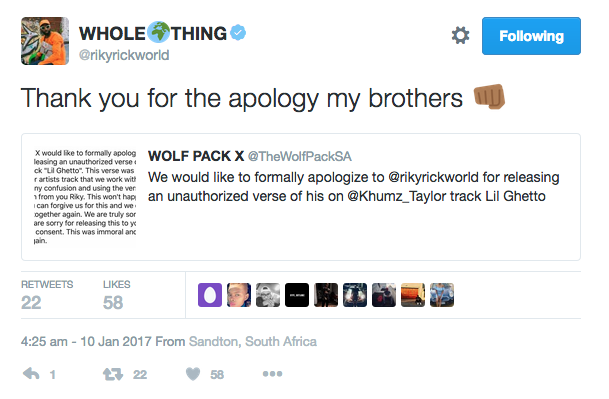Click the blue verified badge icon
The height and width of the screenshot is (399, 609).
click(x=238, y=33)
